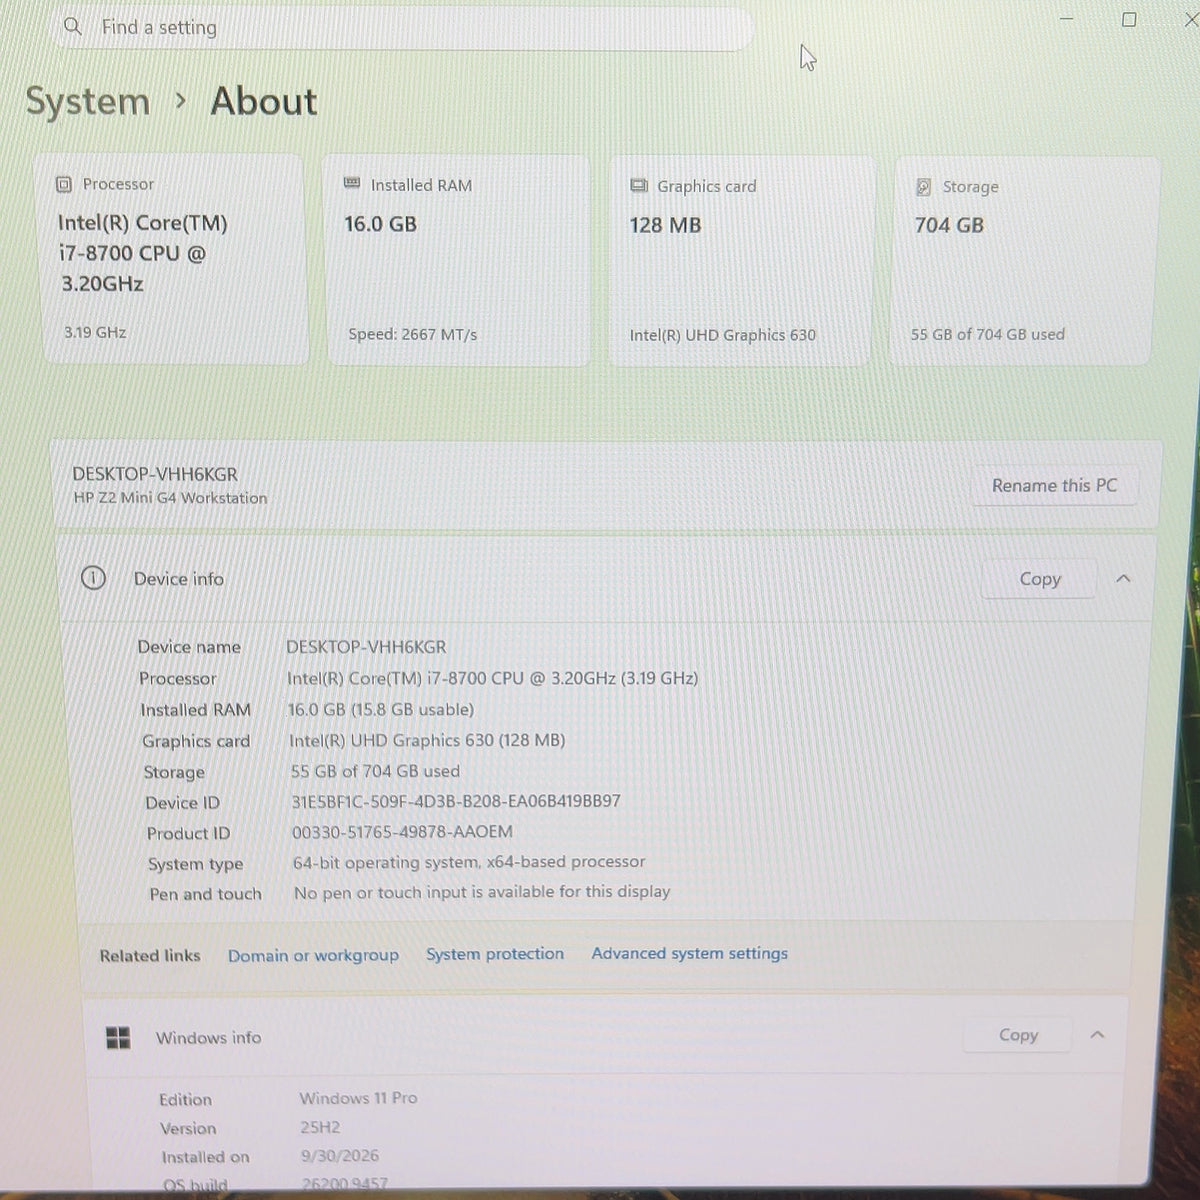Click the Device info circle icon

(x=93, y=578)
